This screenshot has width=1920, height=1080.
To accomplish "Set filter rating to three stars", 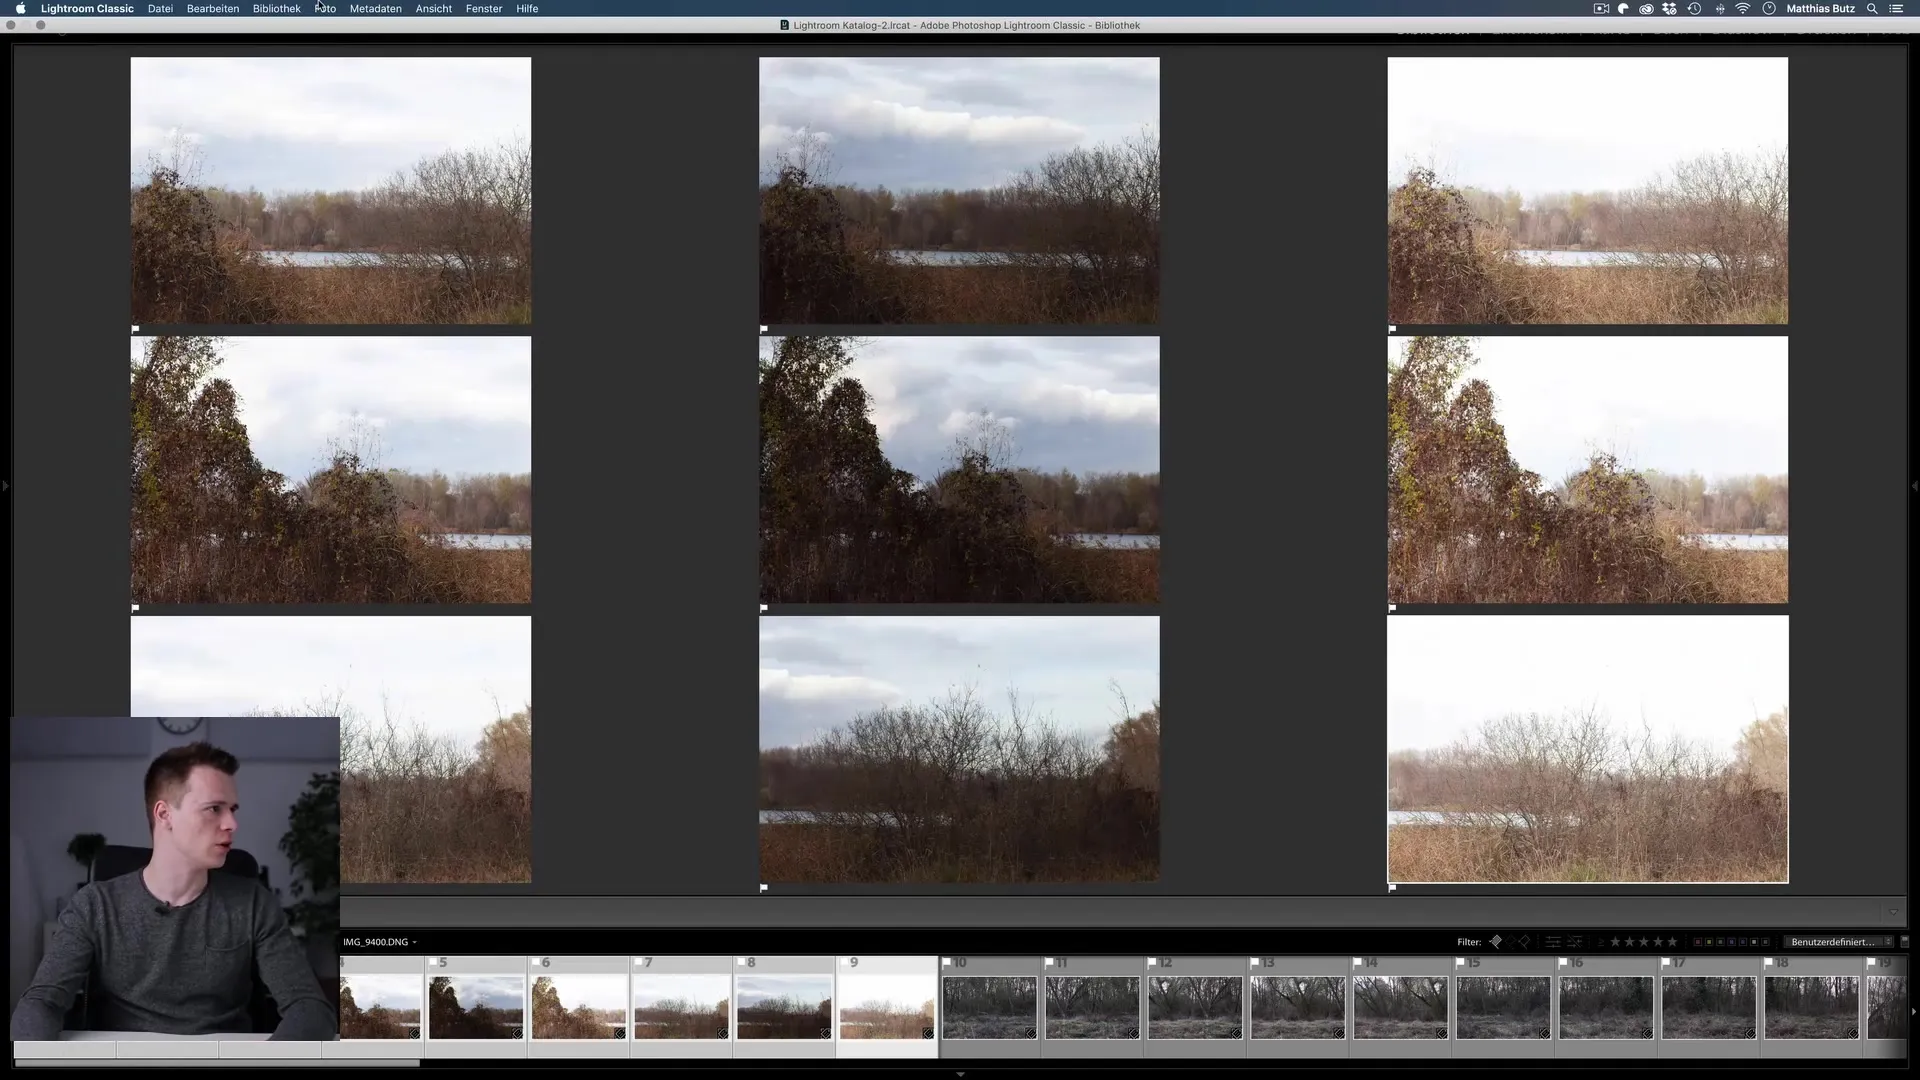I will coord(1644,942).
